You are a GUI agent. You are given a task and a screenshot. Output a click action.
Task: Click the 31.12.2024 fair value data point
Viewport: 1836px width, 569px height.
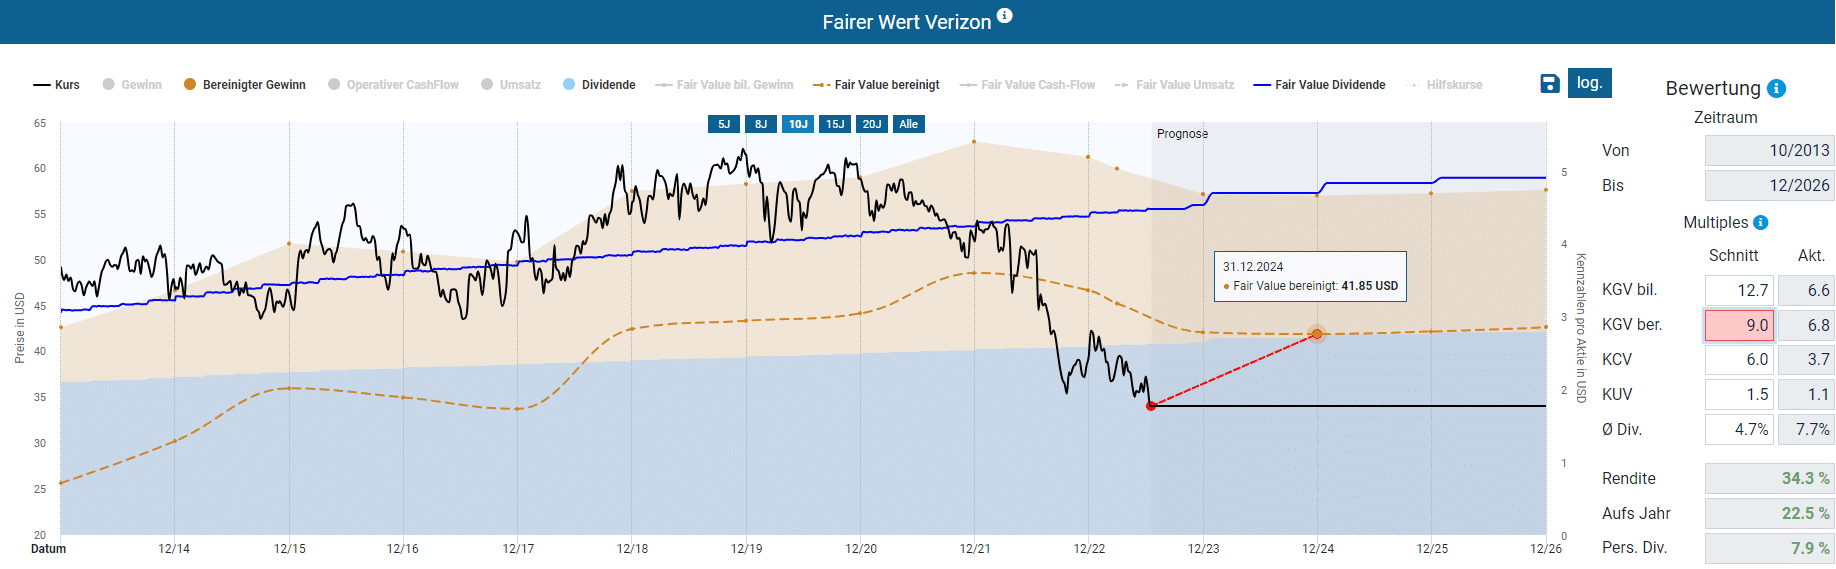(1317, 334)
